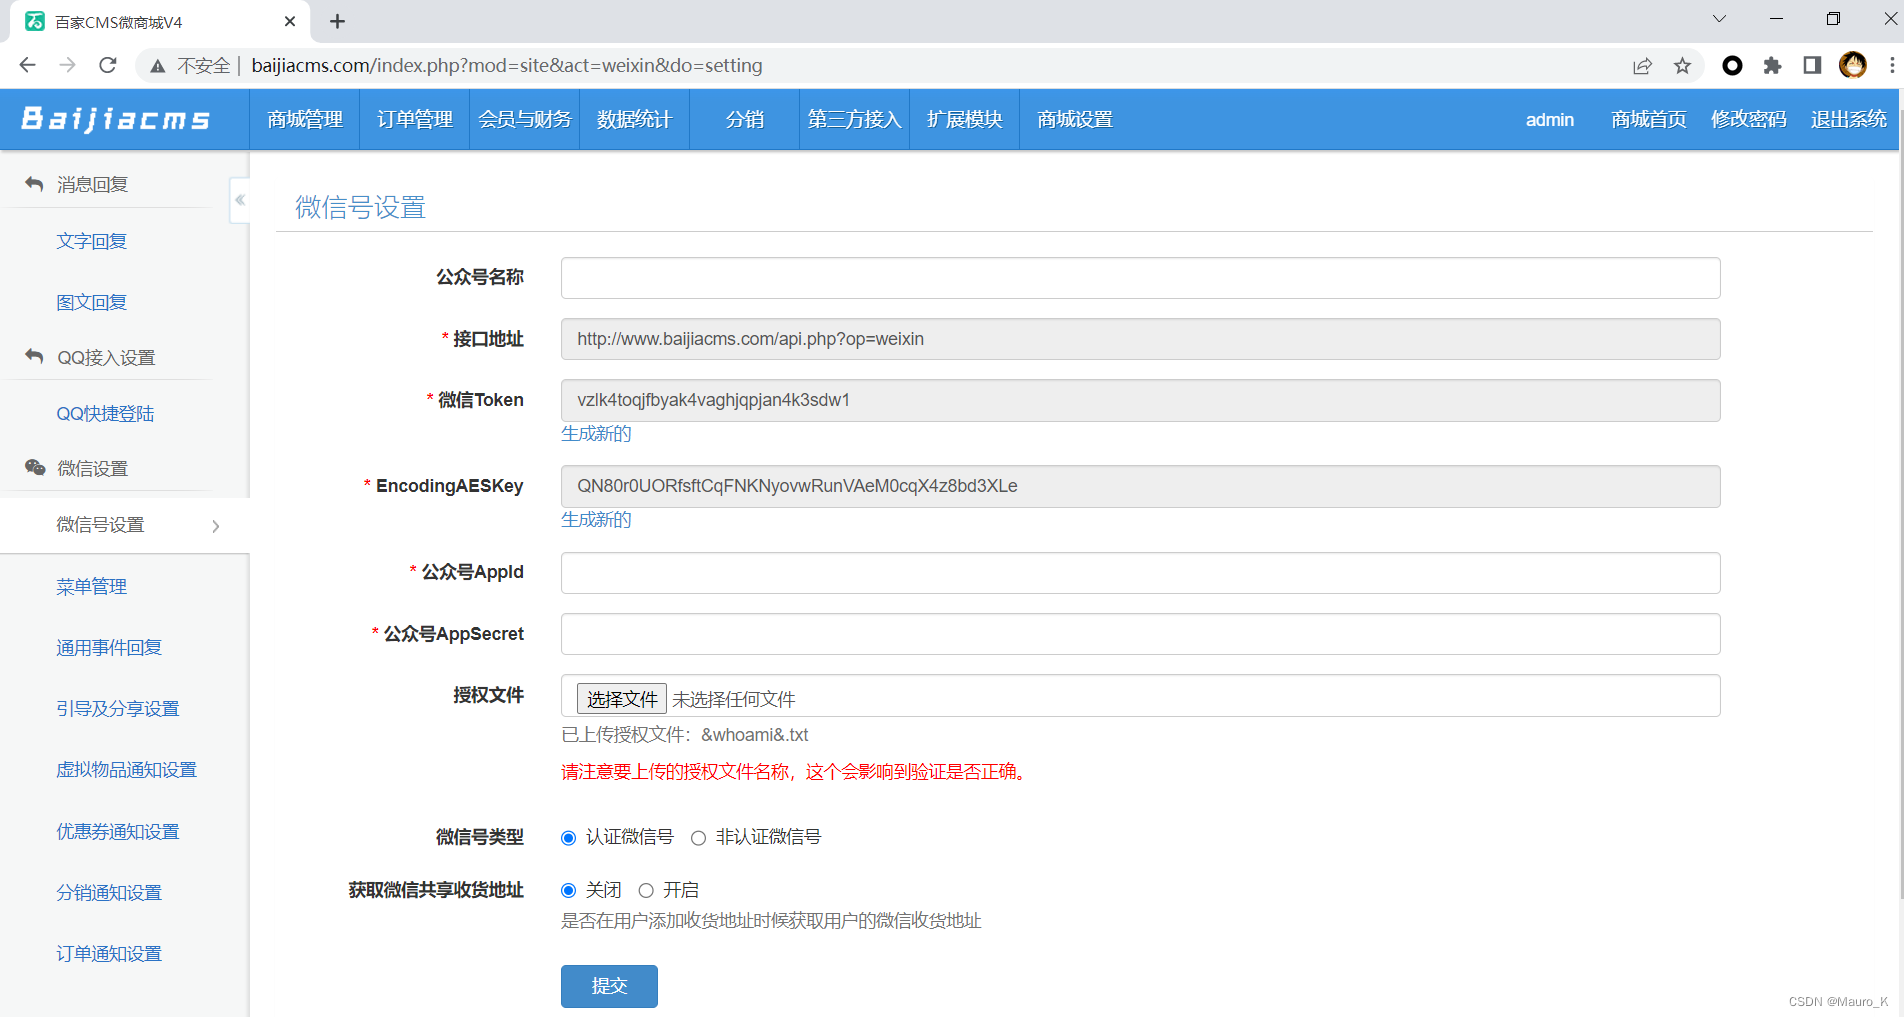Open the 第三方接入 menu
The height and width of the screenshot is (1017, 1904).
854,120
